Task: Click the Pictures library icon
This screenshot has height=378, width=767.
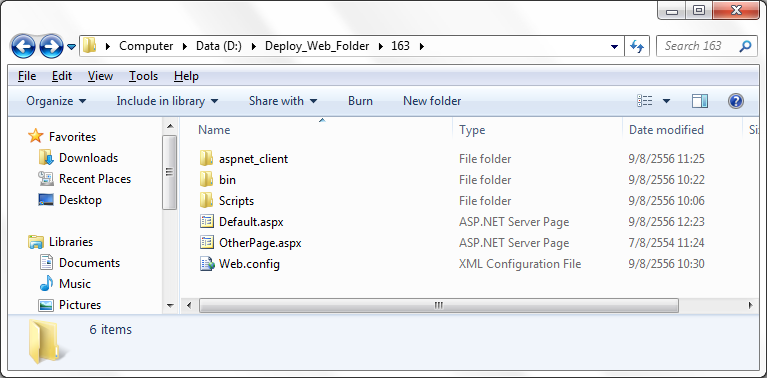Action: click(x=46, y=305)
